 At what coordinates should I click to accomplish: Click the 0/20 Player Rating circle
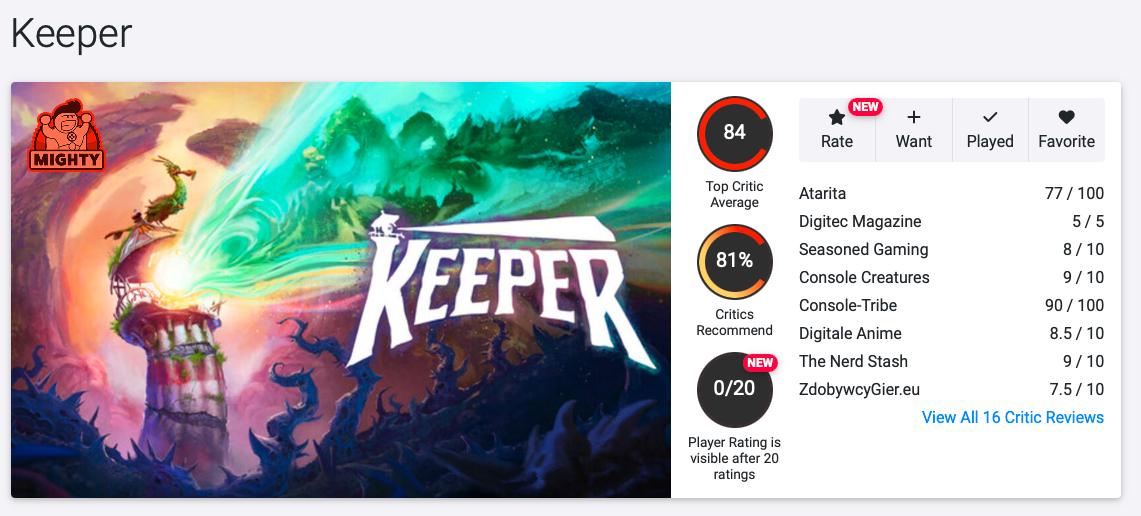pyautogui.click(x=735, y=389)
